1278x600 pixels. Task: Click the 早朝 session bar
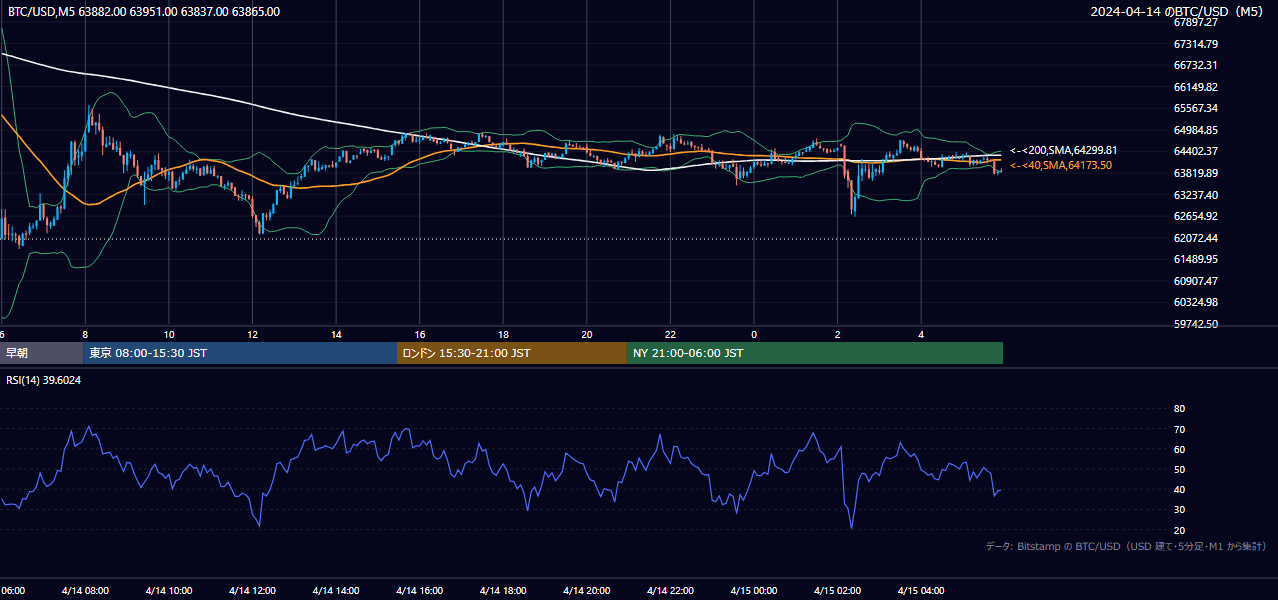(41, 353)
